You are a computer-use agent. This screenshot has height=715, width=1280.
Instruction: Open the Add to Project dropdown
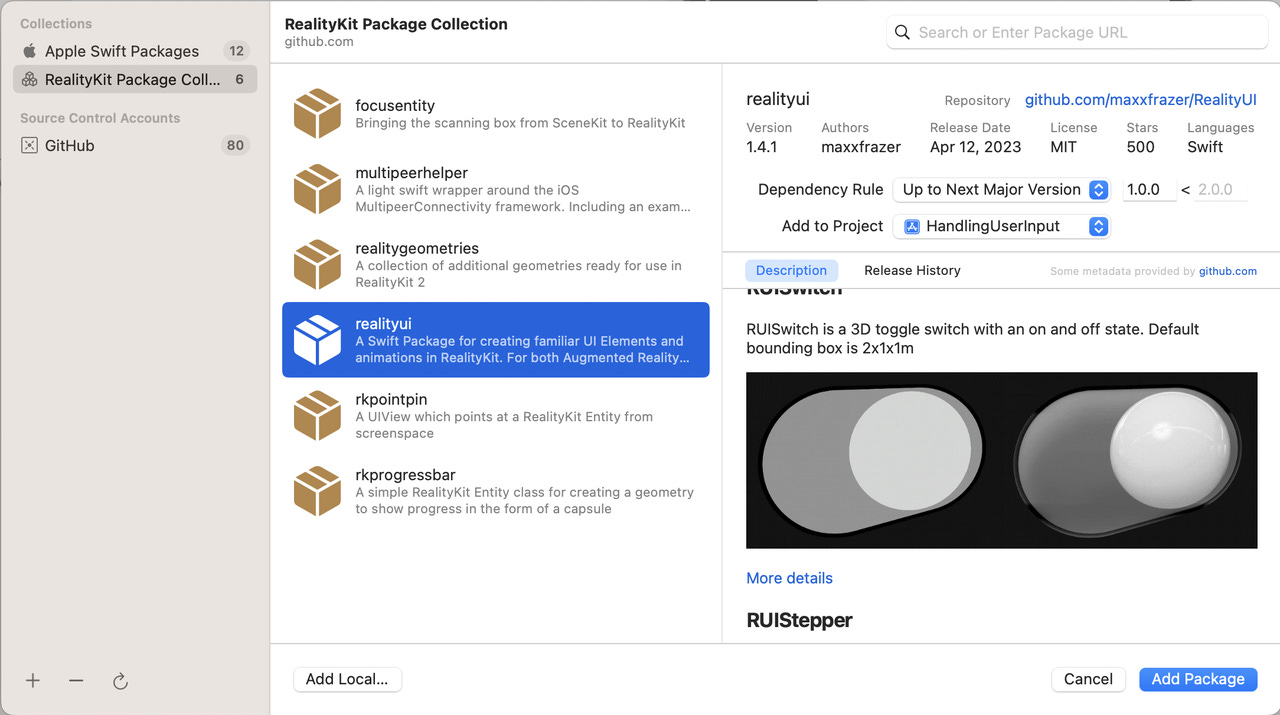tap(1001, 226)
